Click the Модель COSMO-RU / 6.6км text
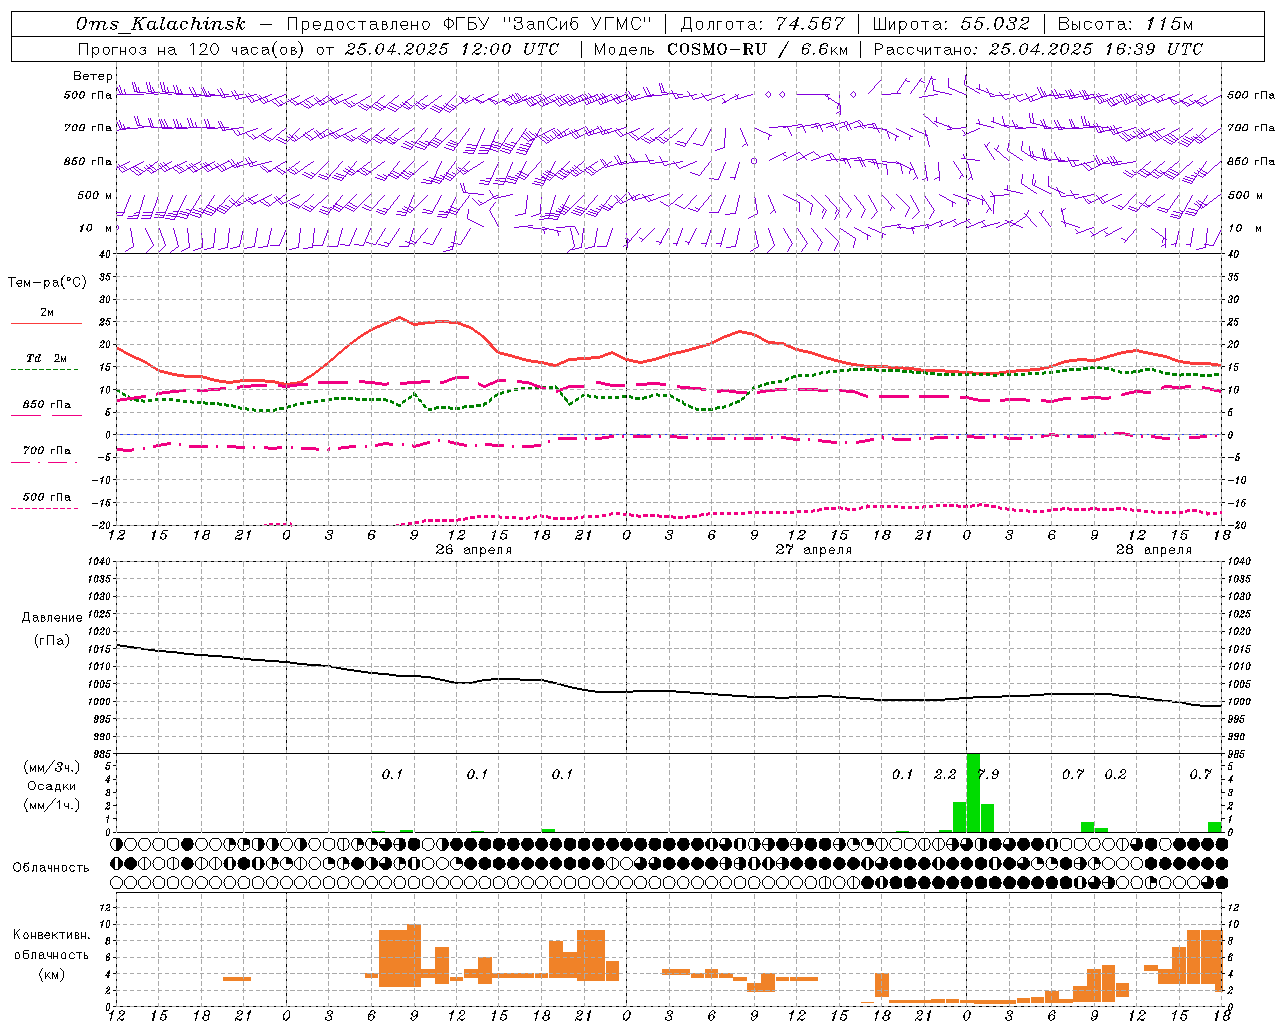The image size is (1280, 1024). pyautogui.click(x=721, y=49)
